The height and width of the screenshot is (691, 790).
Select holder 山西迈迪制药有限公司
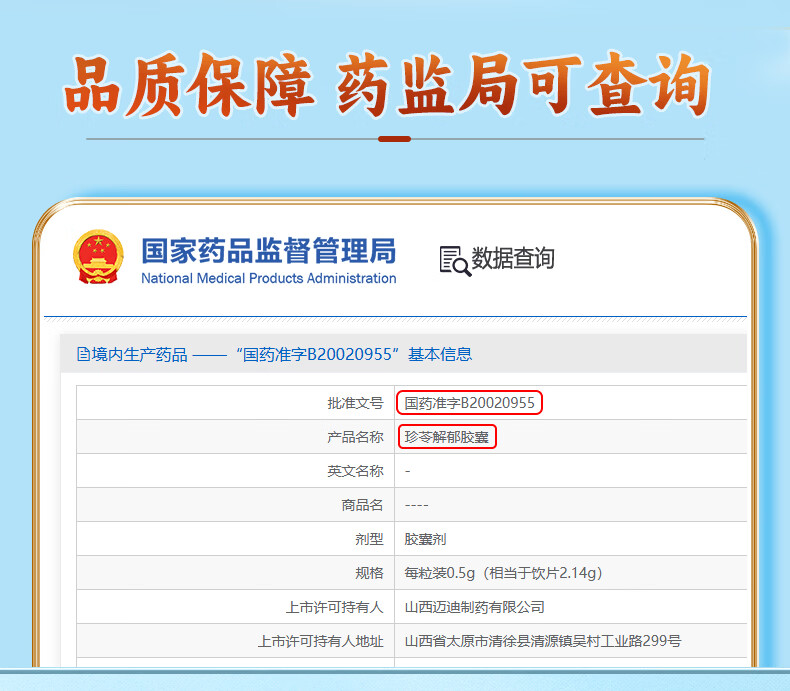475,607
